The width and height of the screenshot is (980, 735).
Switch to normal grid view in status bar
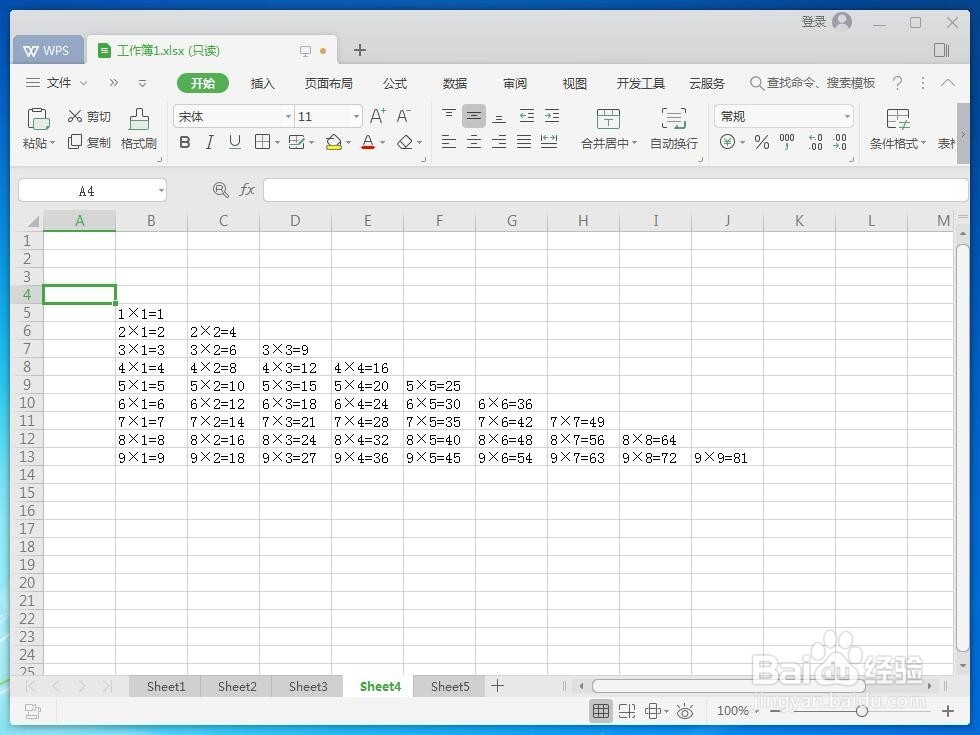tap(601, 711)
